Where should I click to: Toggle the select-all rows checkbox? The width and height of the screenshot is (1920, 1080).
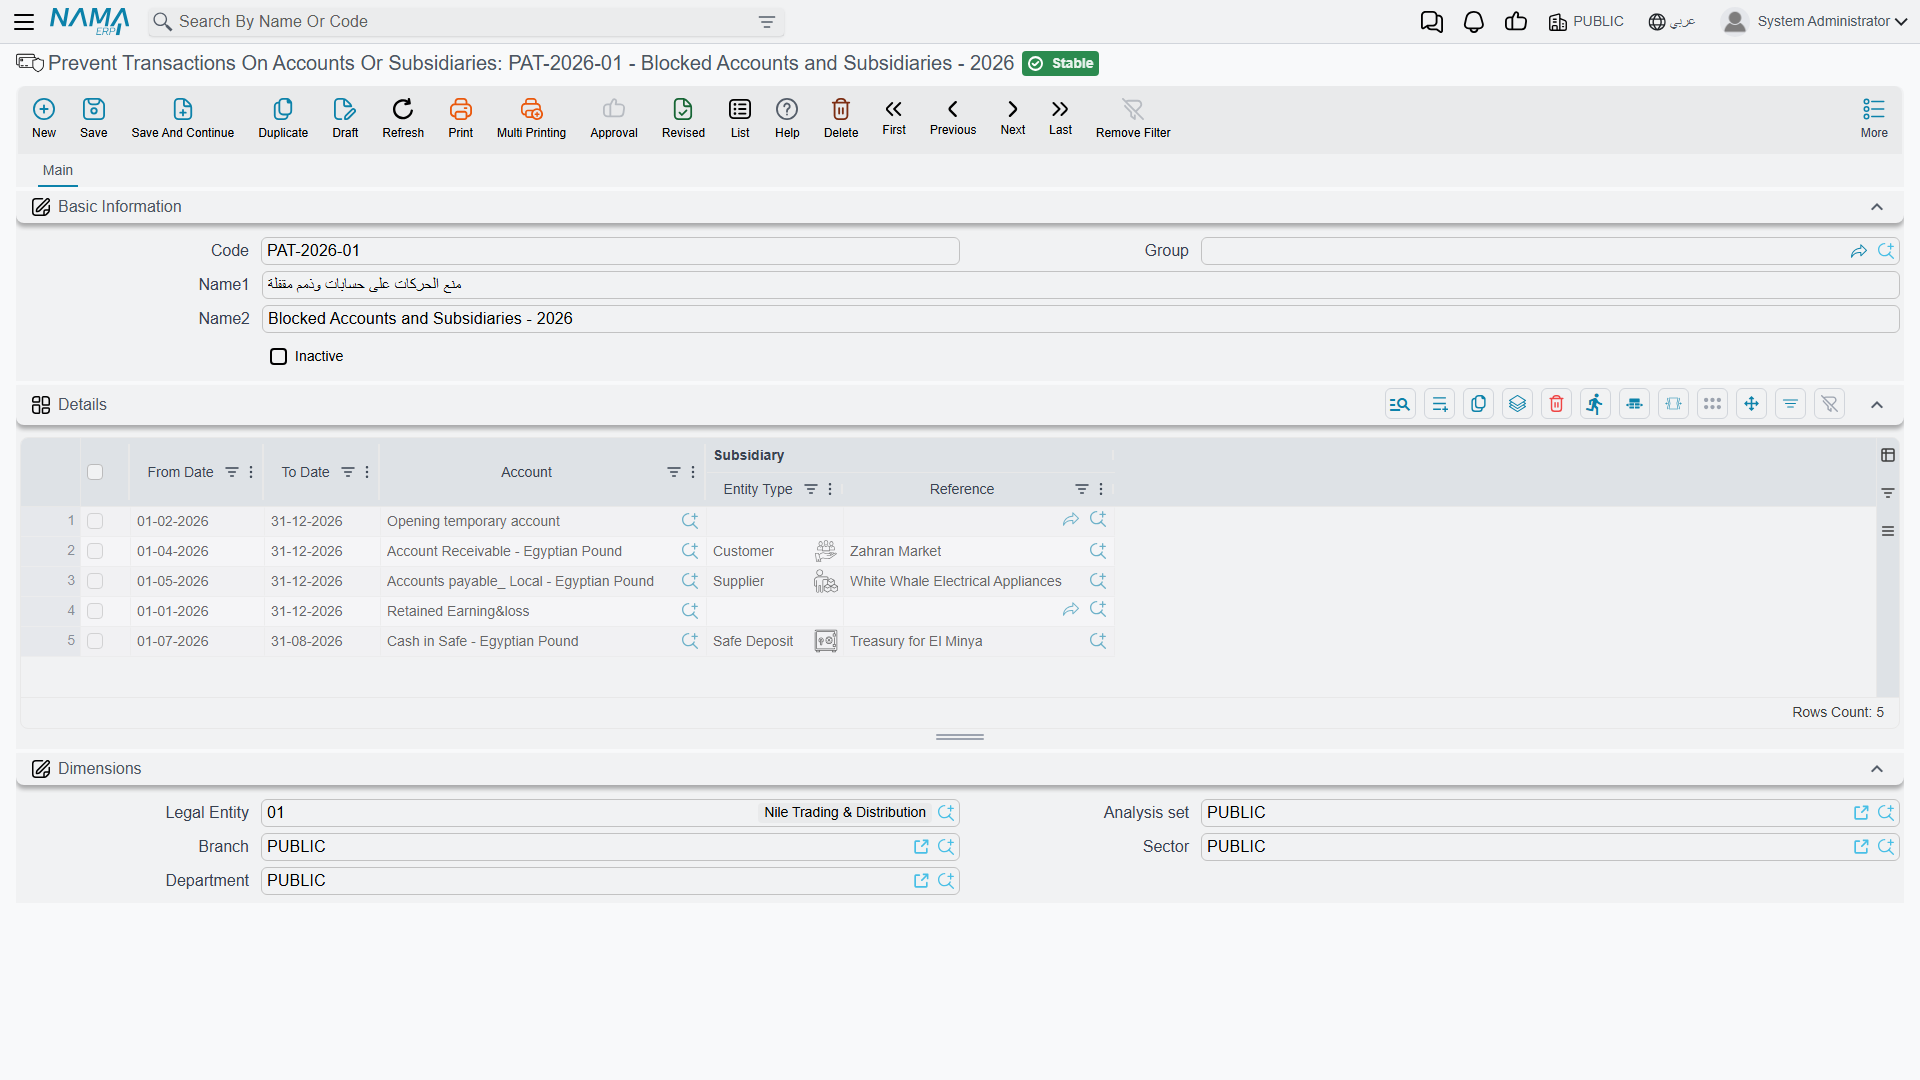pos(95,472)
